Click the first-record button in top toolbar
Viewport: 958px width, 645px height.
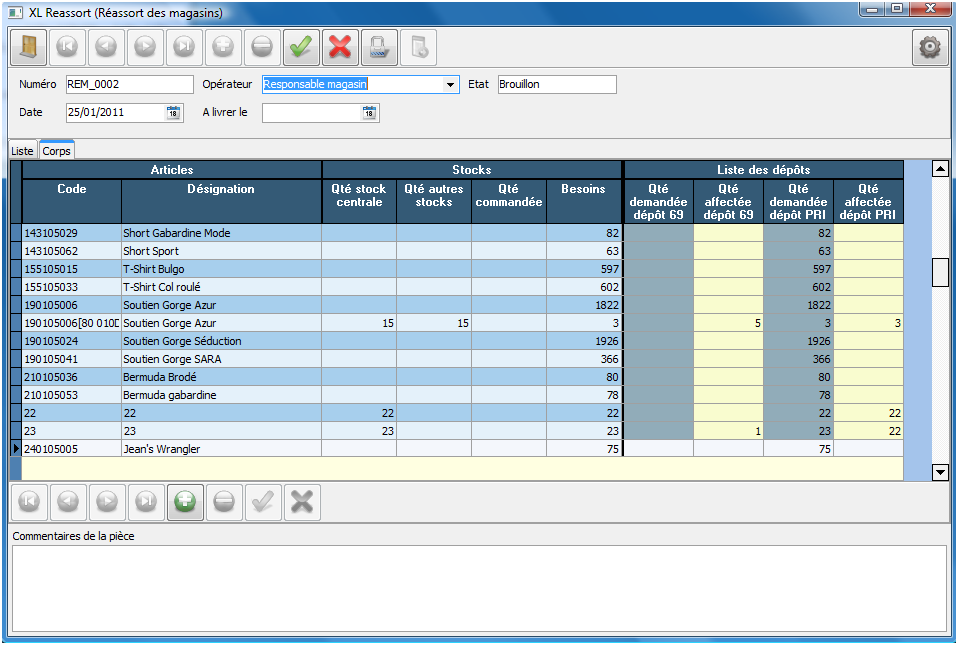[x=67, y=46]
